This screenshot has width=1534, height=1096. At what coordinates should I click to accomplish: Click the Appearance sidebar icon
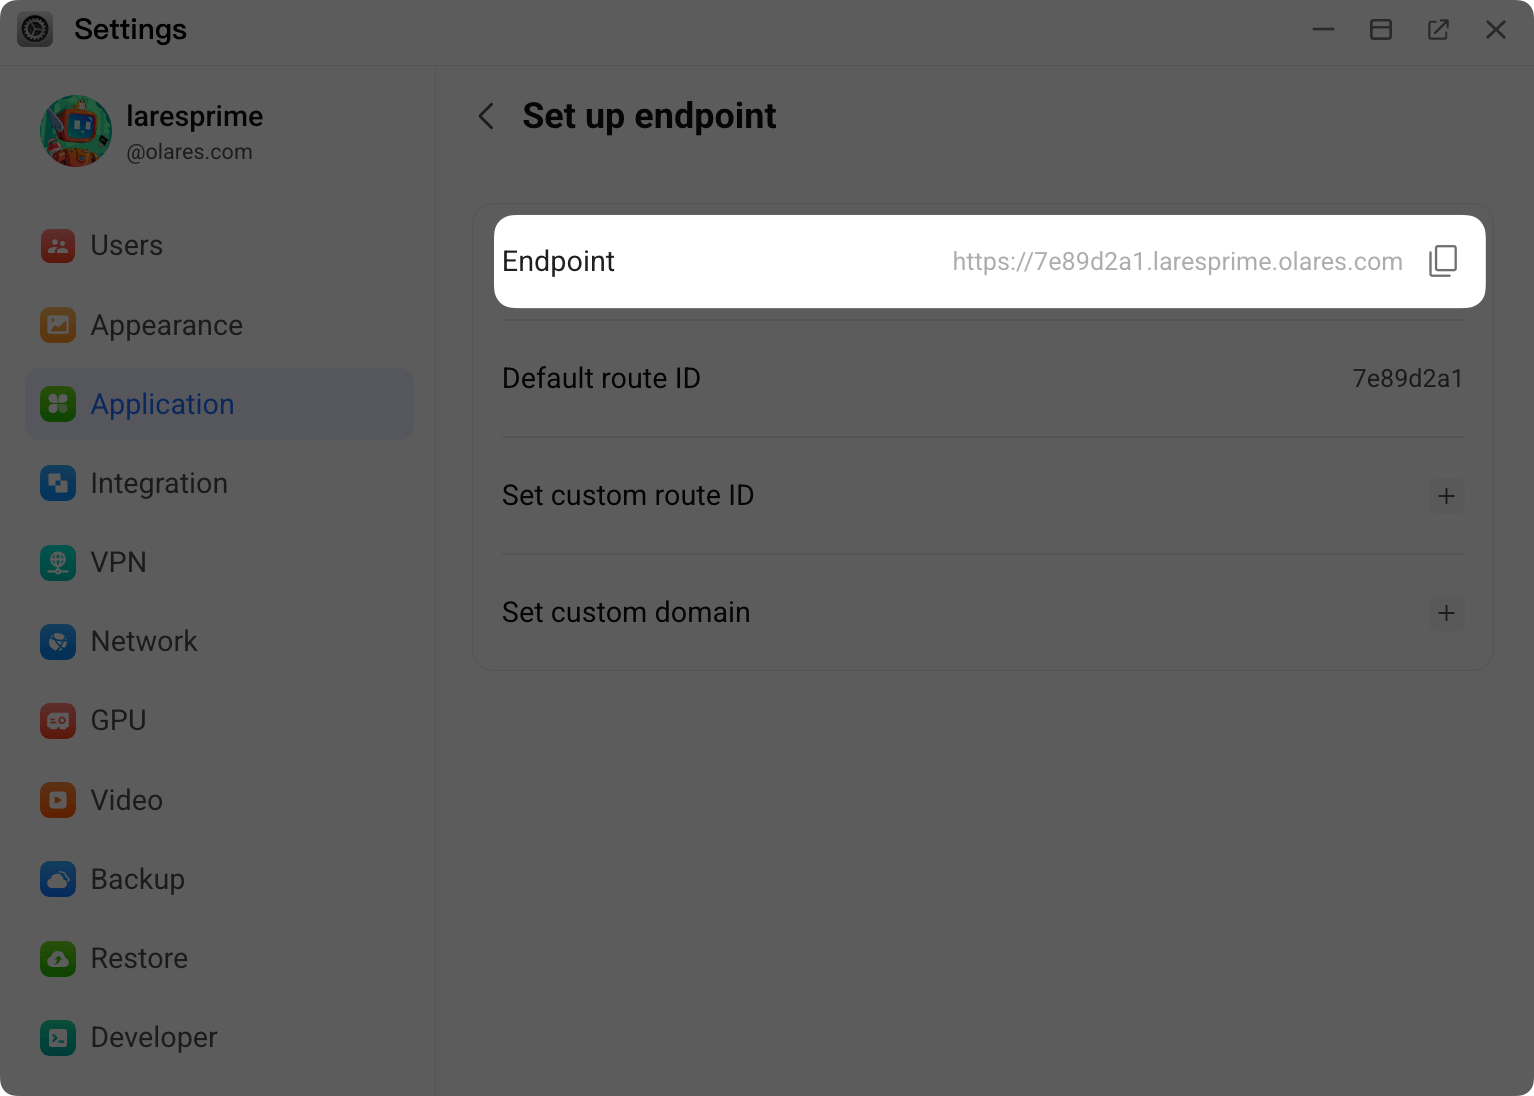tap(58, 325)
